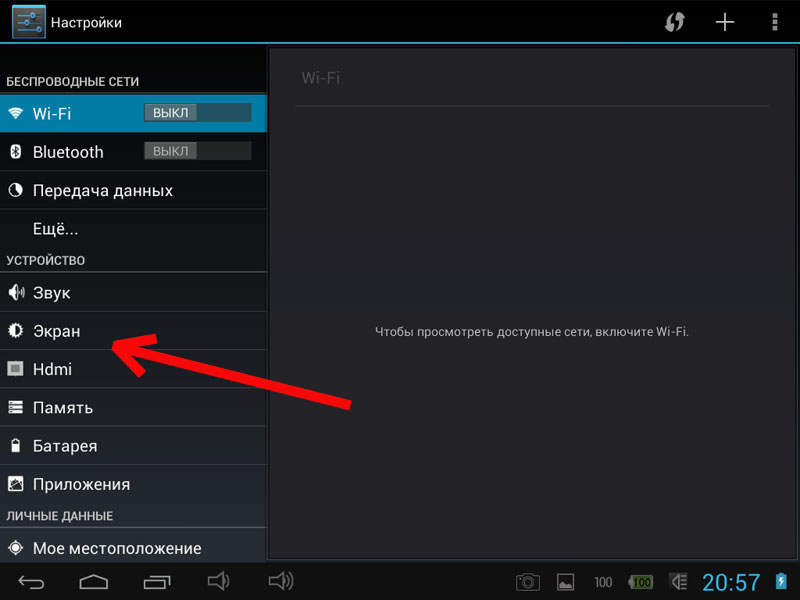Enable the Bluetooth switch
Screen dimensions: 800x600
click(197, 151)
